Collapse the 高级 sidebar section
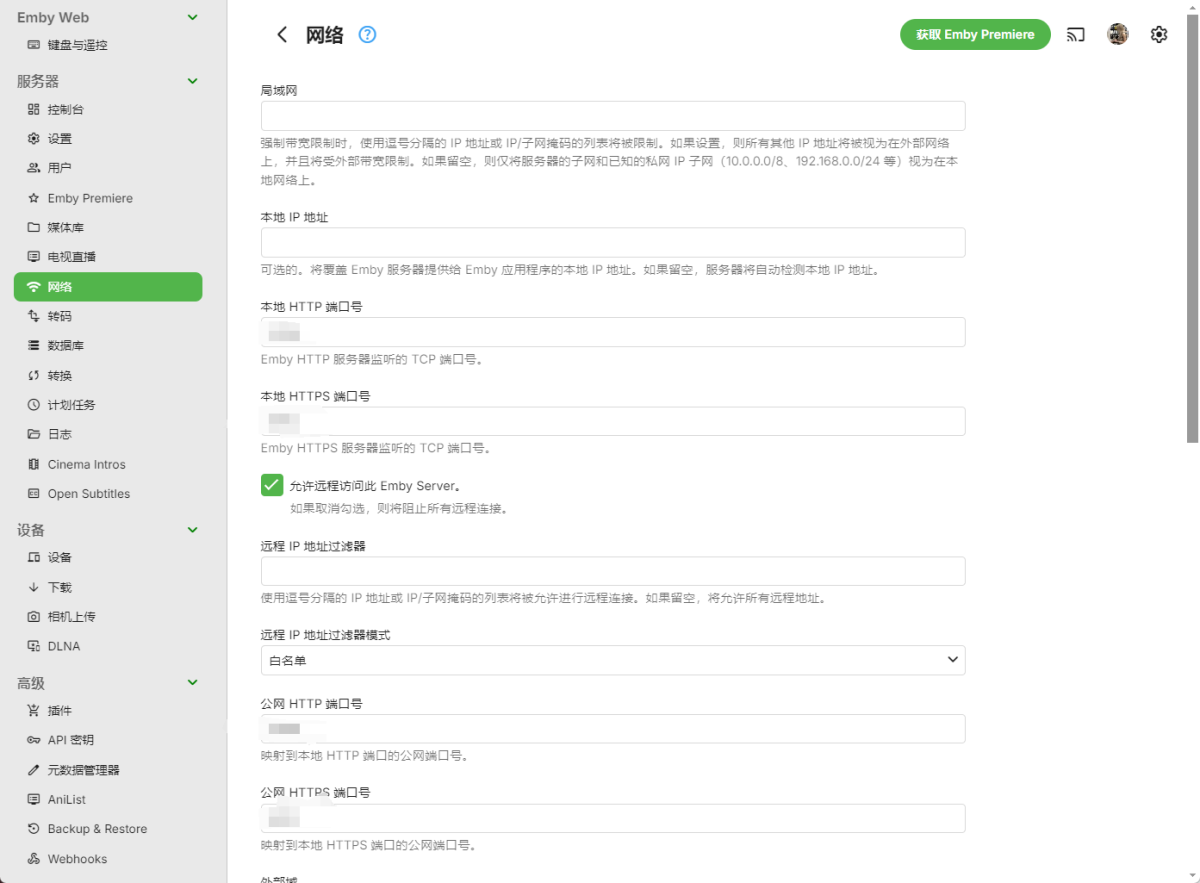The height and width of the screenshot is (883, 1200). (x=191, y=682)
